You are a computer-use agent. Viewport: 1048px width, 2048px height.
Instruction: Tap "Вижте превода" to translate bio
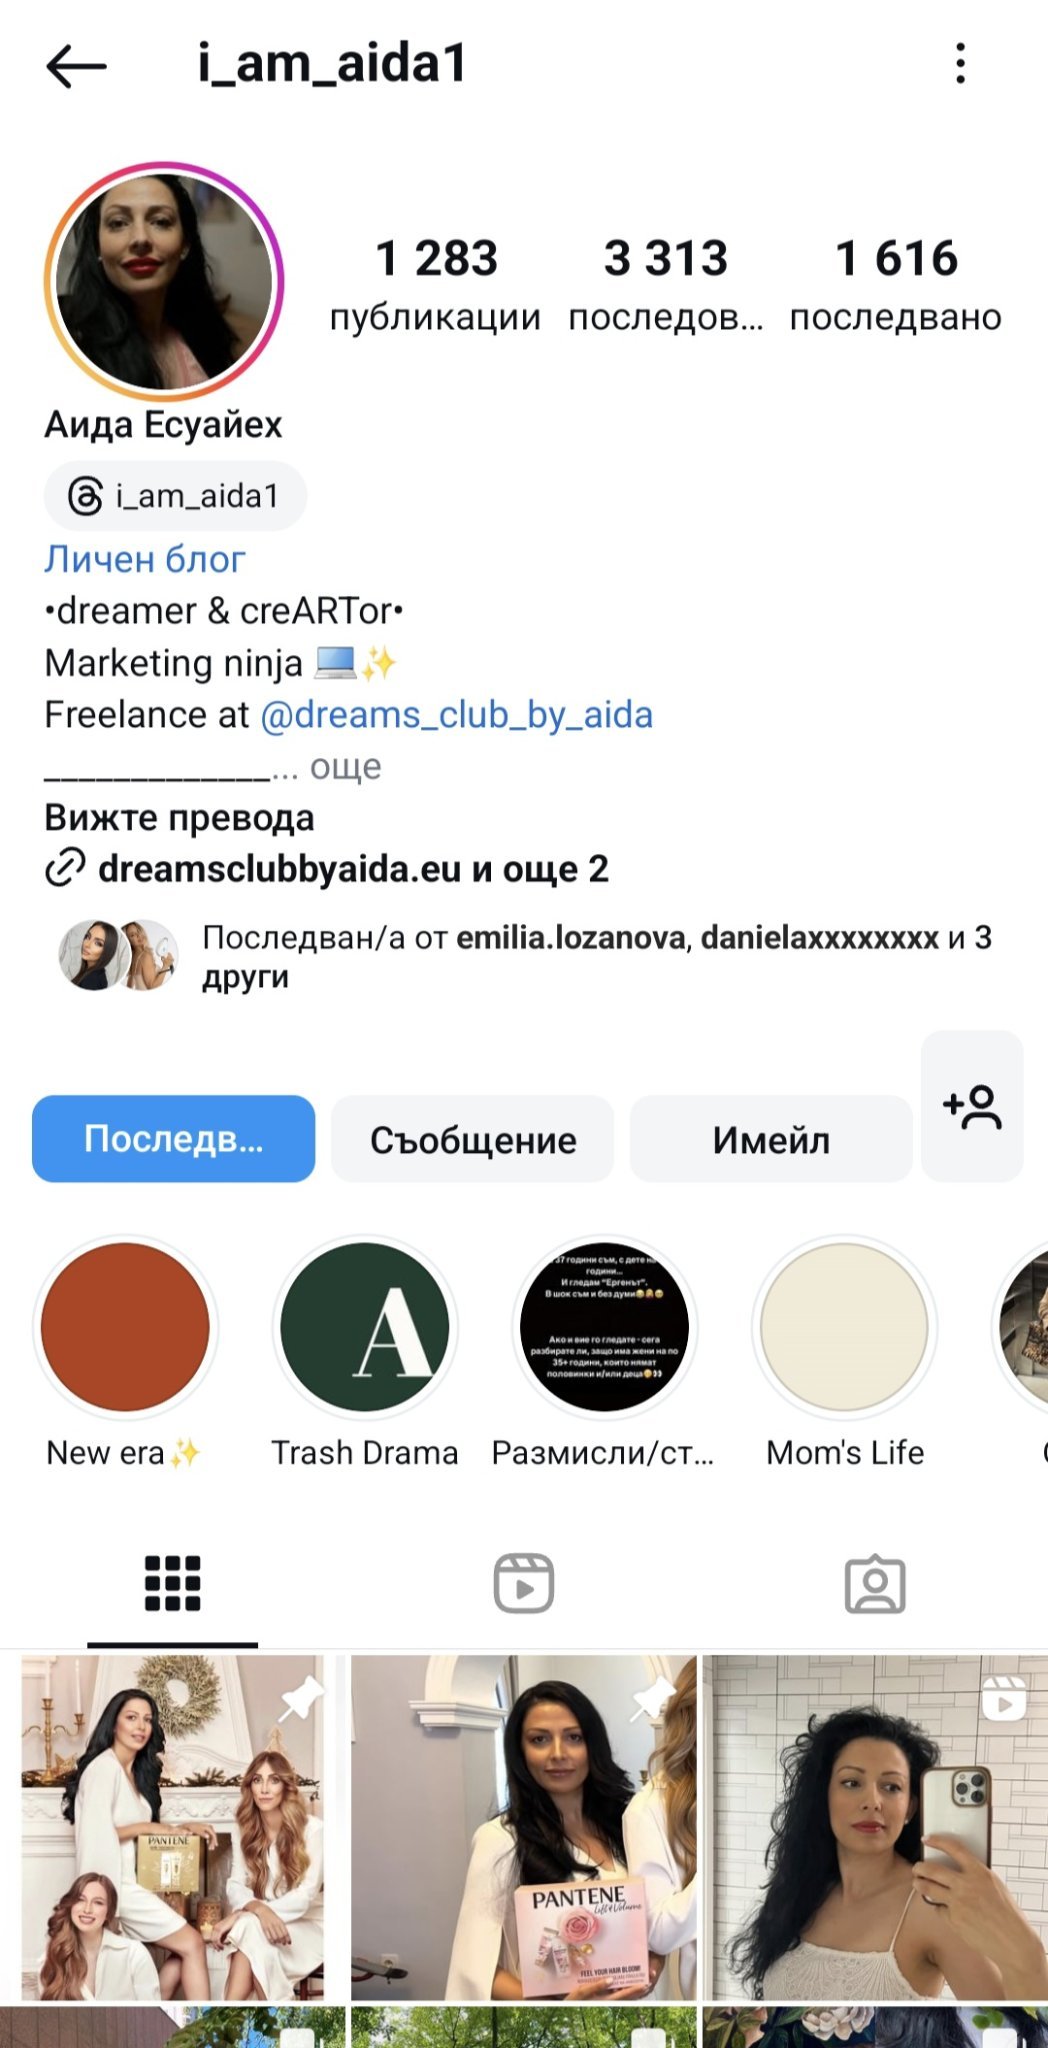coord(179,818)
